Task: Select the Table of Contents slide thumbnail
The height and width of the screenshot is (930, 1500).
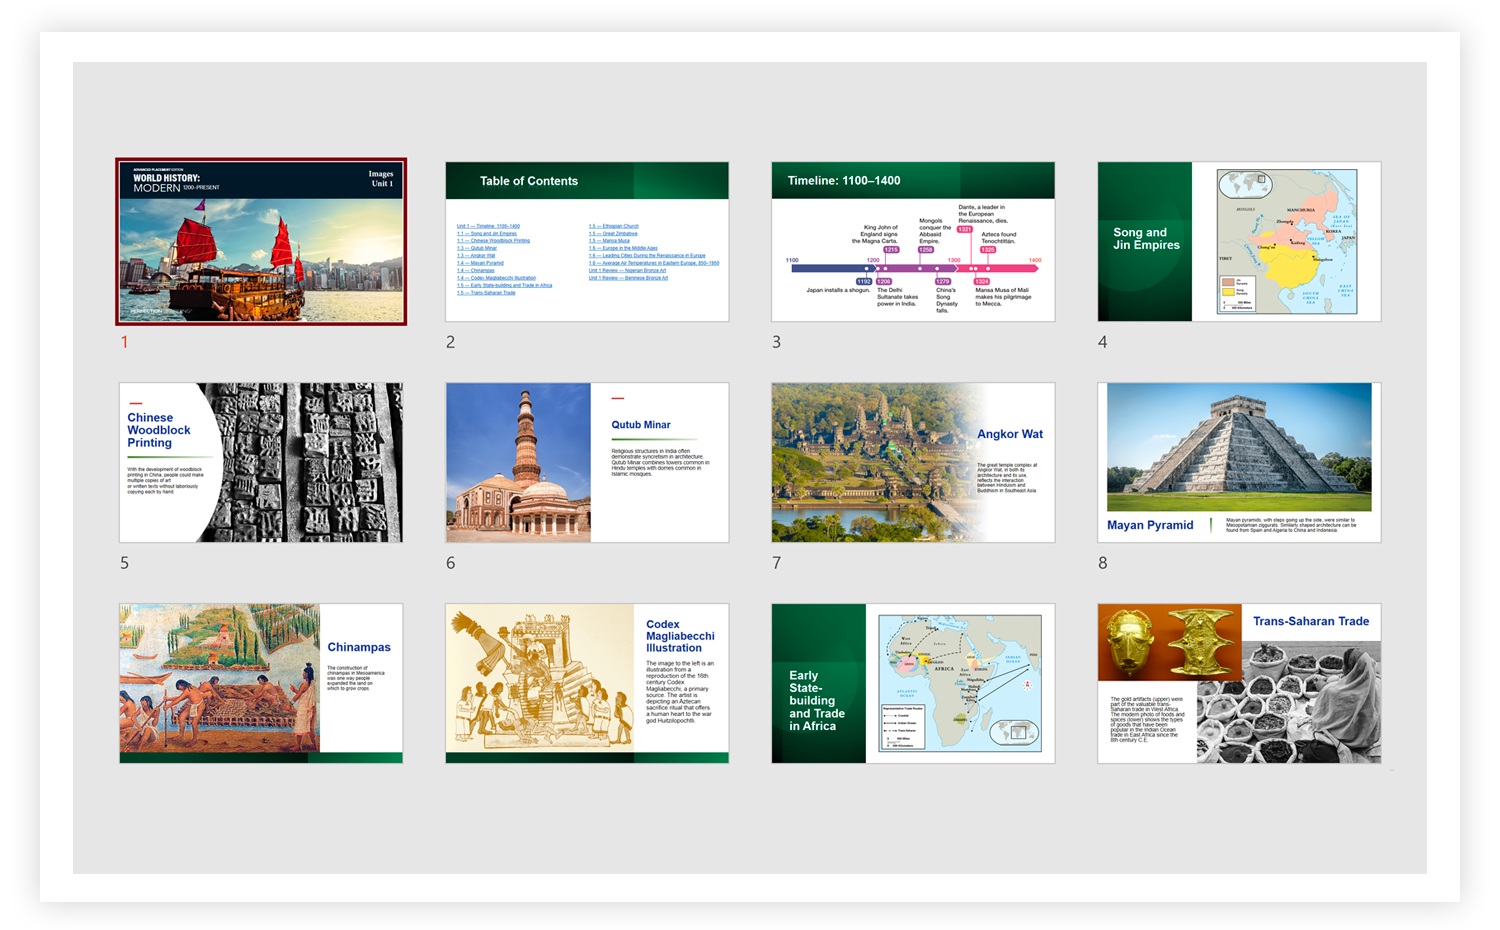Action: tap(587, 241)
